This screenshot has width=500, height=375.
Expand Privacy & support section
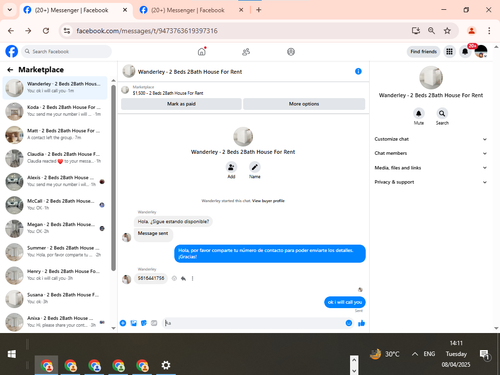[431, 182]
